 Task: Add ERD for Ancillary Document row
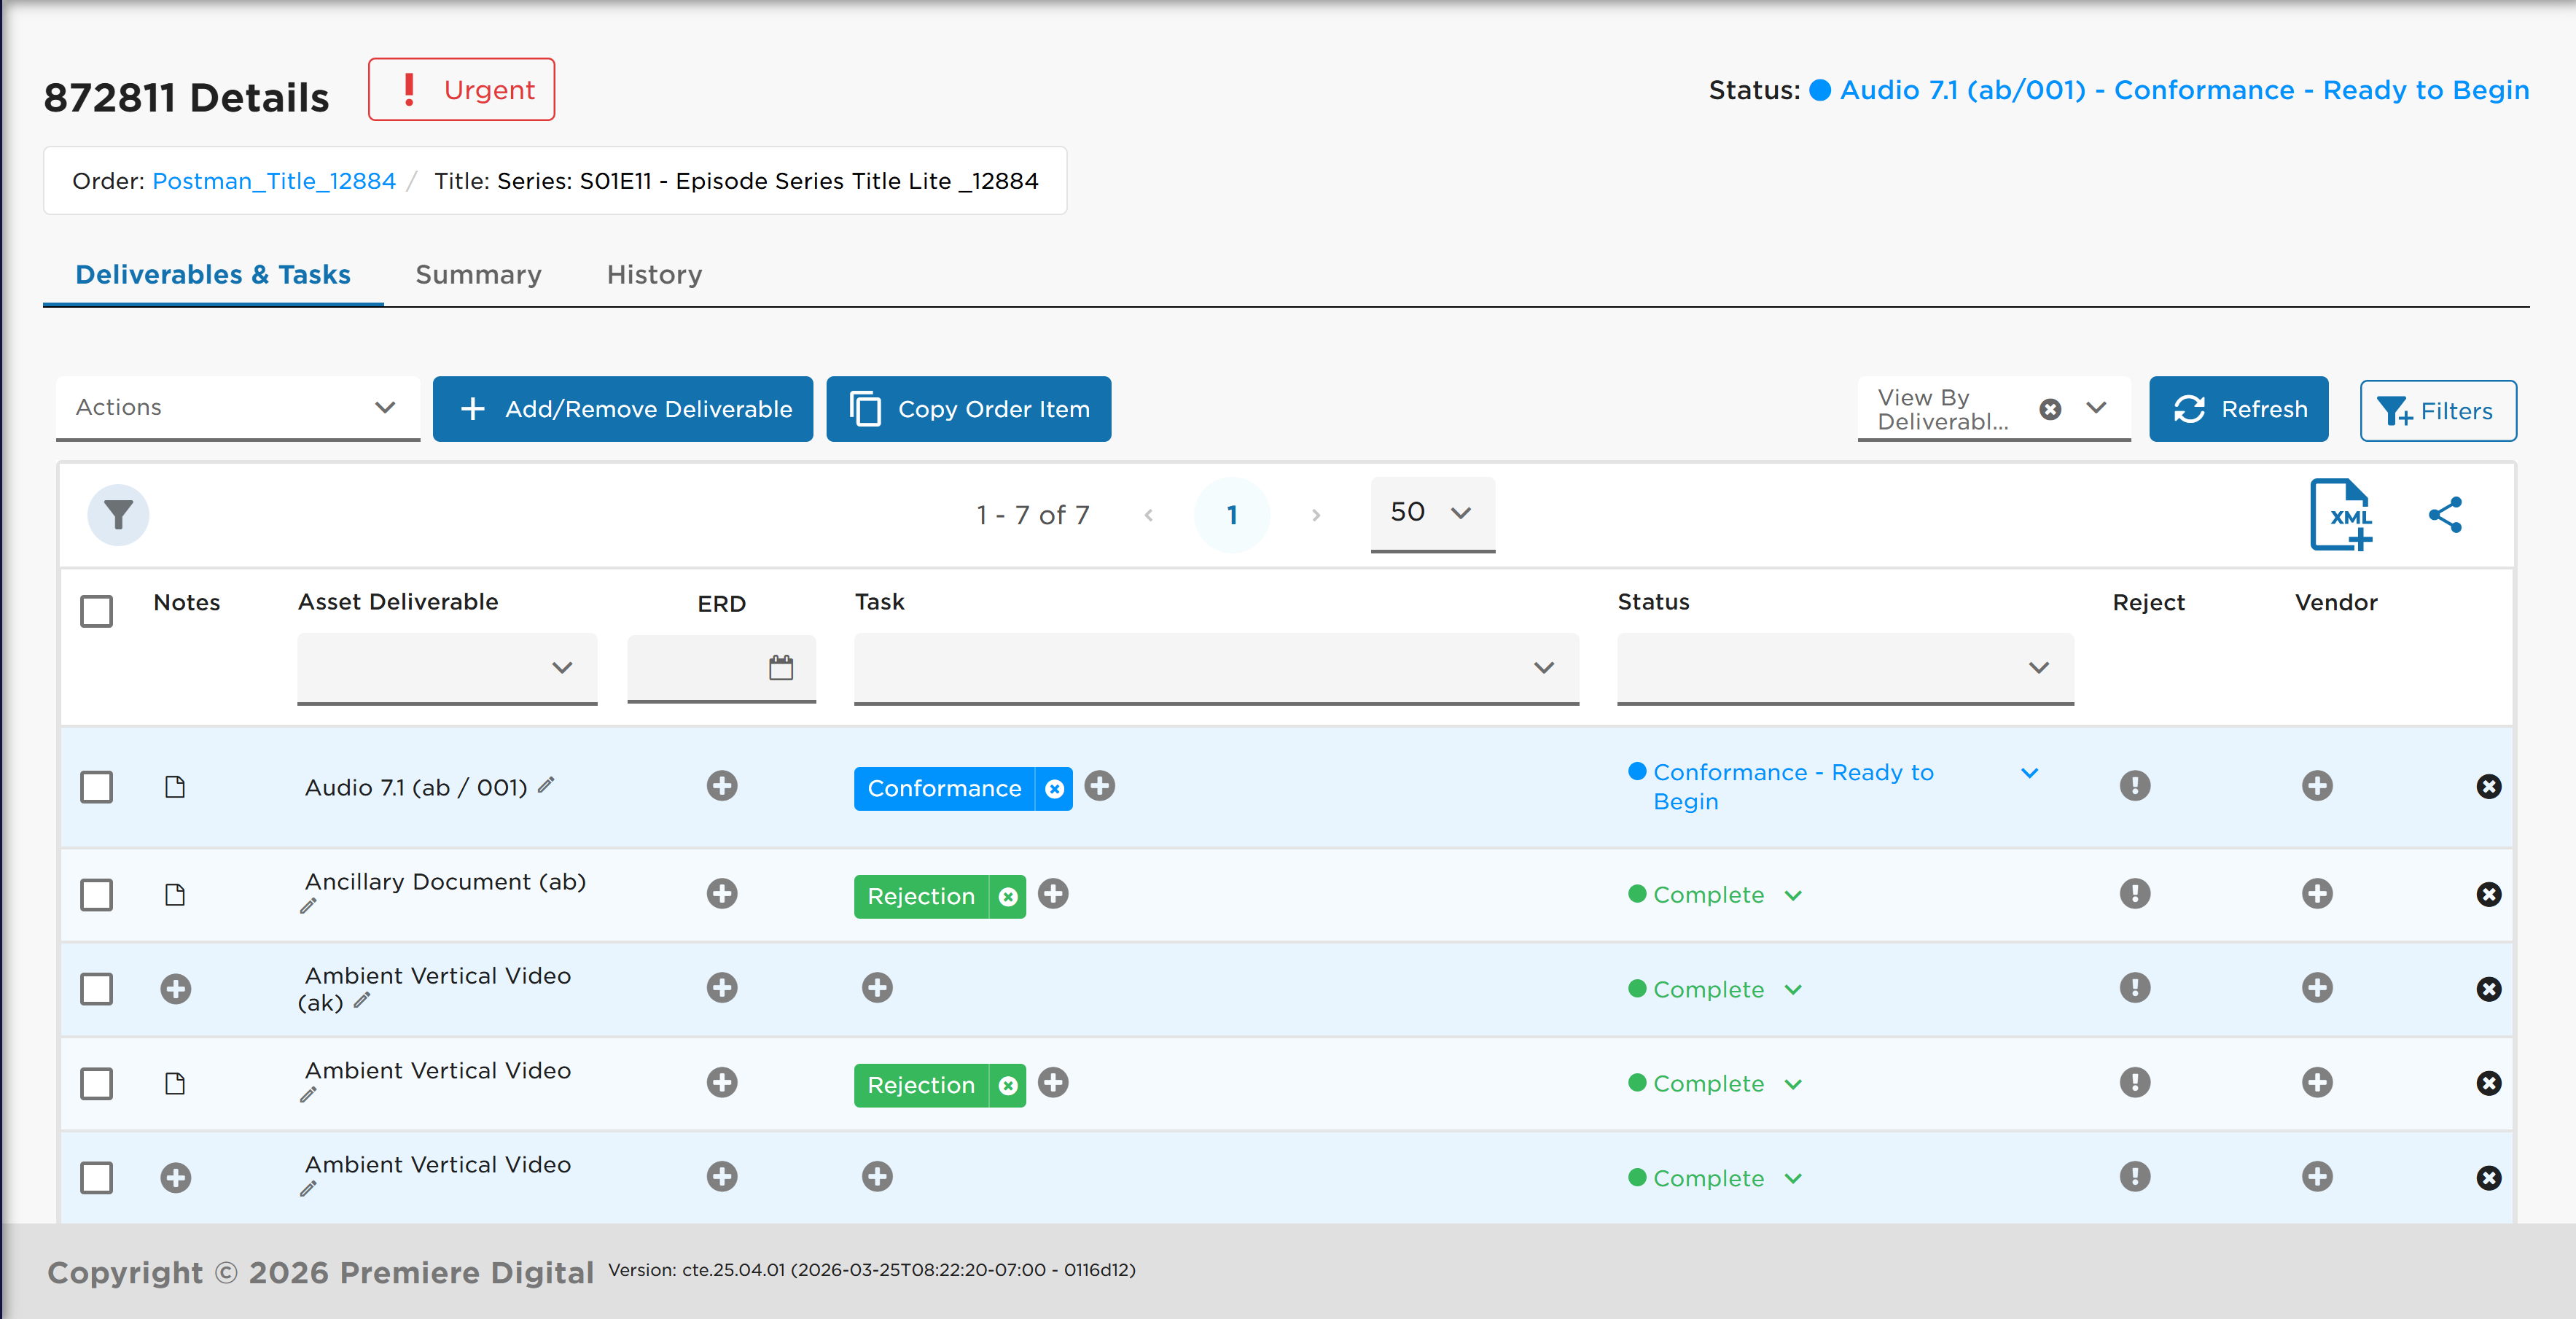(722, 894)
